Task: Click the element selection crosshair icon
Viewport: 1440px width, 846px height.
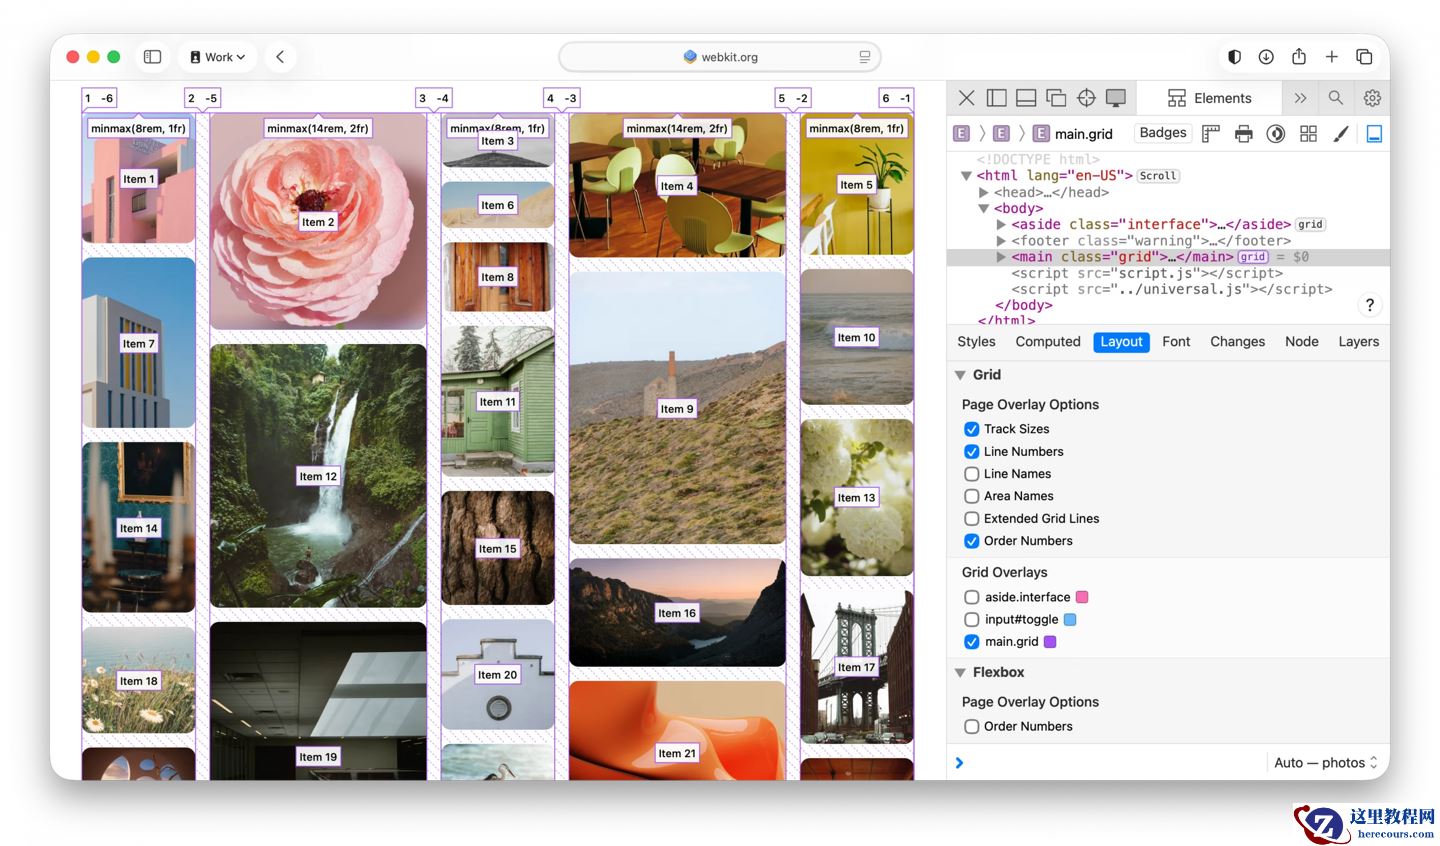Action: [x=1086, y=98]
